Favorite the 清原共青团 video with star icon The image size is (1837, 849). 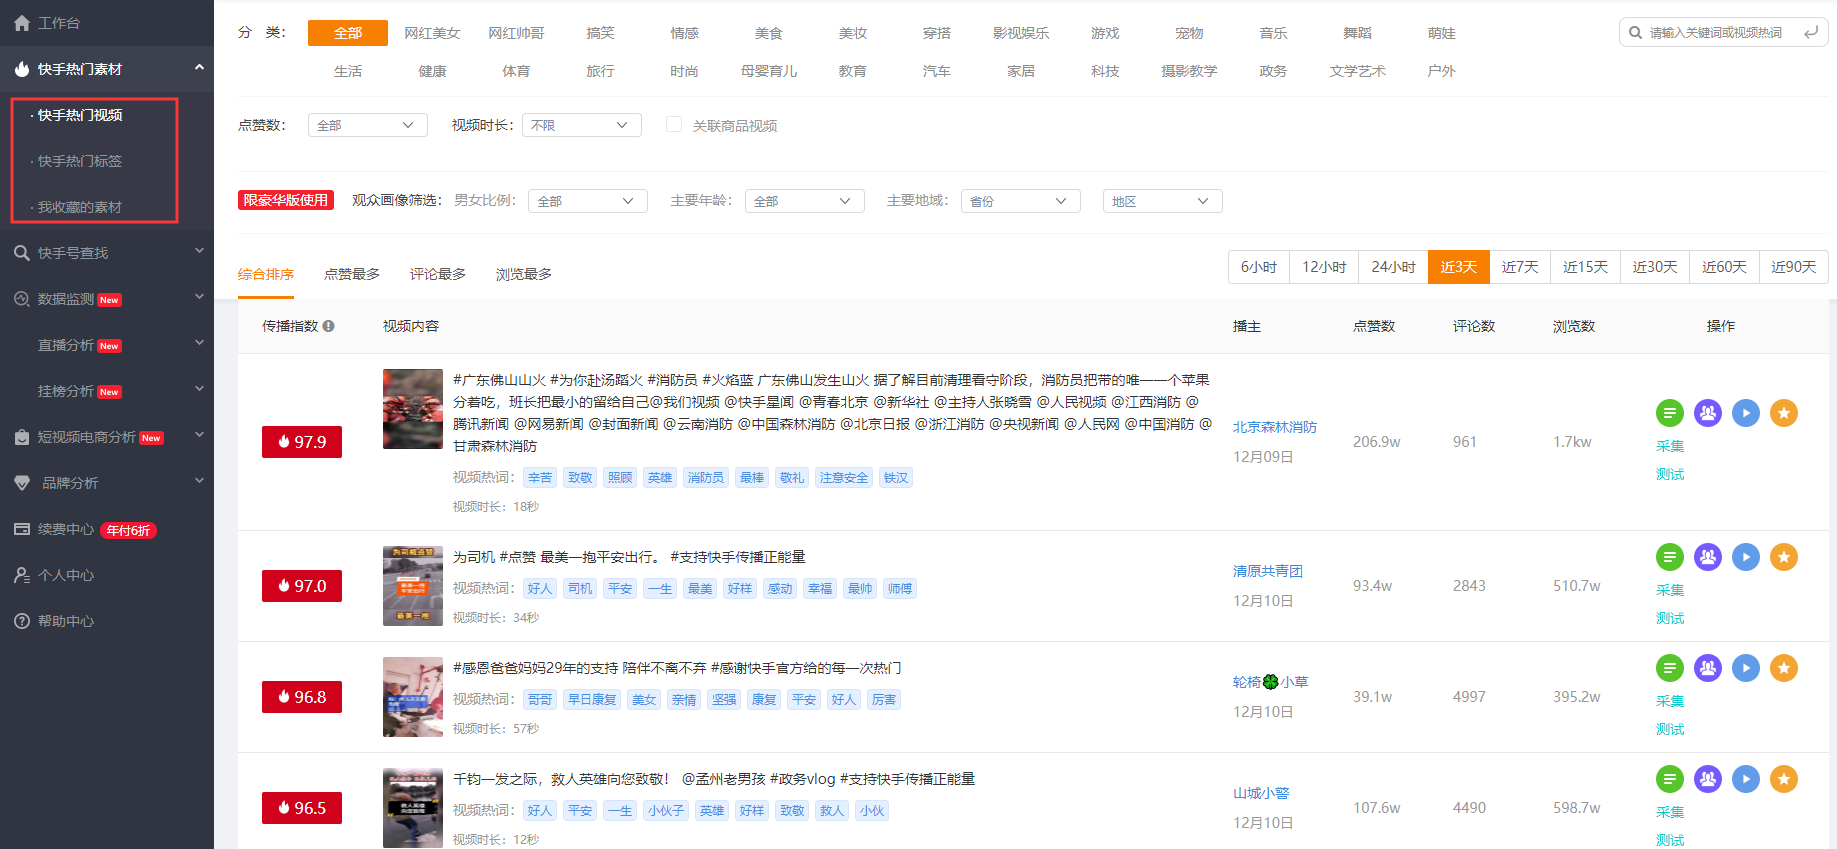(x=1783, y=557)
